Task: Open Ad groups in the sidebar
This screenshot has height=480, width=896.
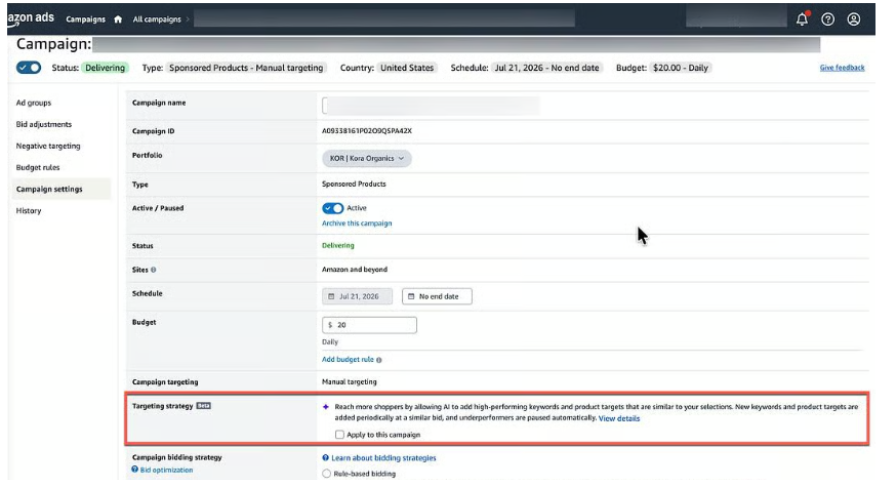Action: pos(34,103)
